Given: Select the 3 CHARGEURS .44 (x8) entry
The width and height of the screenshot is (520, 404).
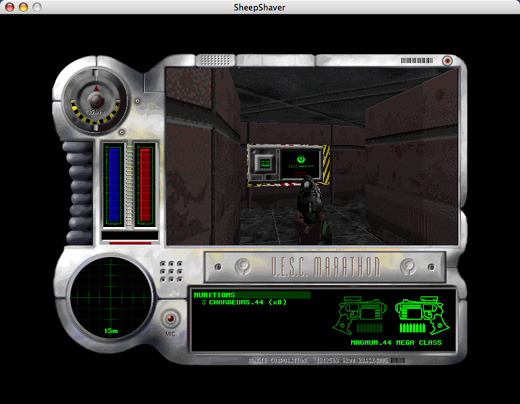Looking at the screenshot, I should point(244,303).
